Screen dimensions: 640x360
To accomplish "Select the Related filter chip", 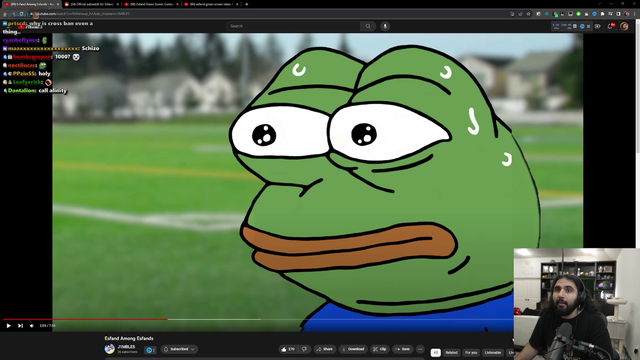I will click(x=451, y=352).
